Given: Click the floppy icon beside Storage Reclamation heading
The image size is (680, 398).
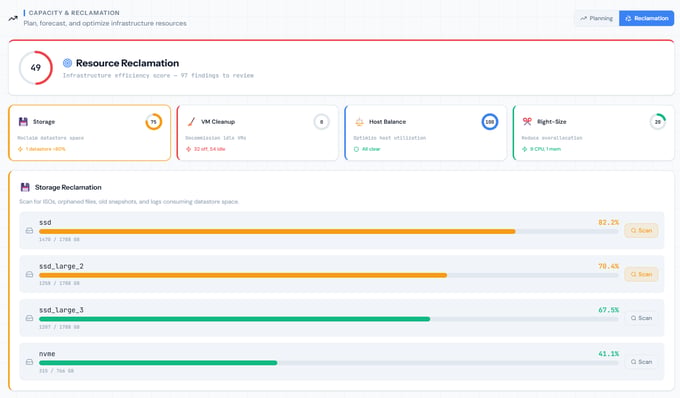Looking at the screenshot, I should [x=25, y=187].
